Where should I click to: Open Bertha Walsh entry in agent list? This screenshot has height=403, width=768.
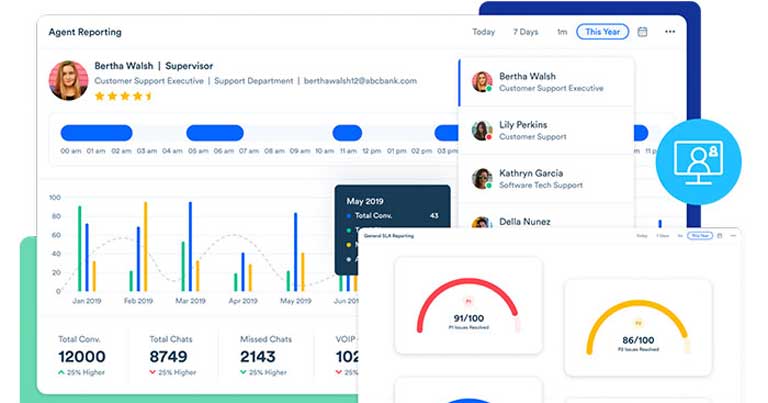[547, 82]
